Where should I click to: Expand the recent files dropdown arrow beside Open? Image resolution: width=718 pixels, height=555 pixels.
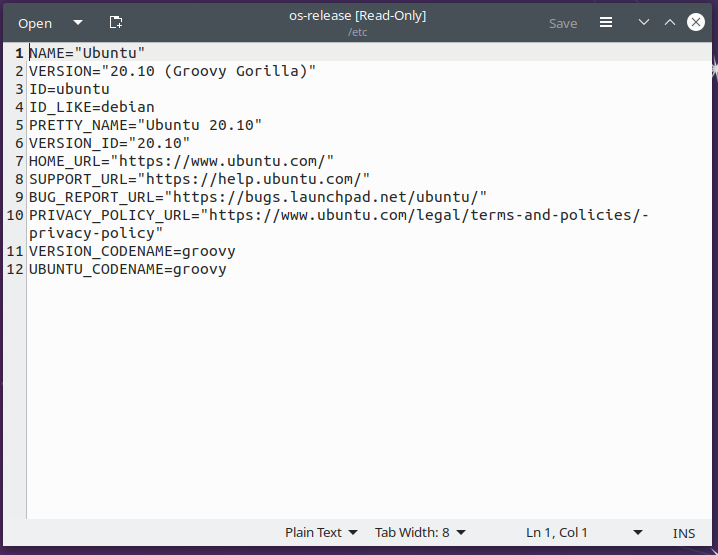tap(78, 22)
